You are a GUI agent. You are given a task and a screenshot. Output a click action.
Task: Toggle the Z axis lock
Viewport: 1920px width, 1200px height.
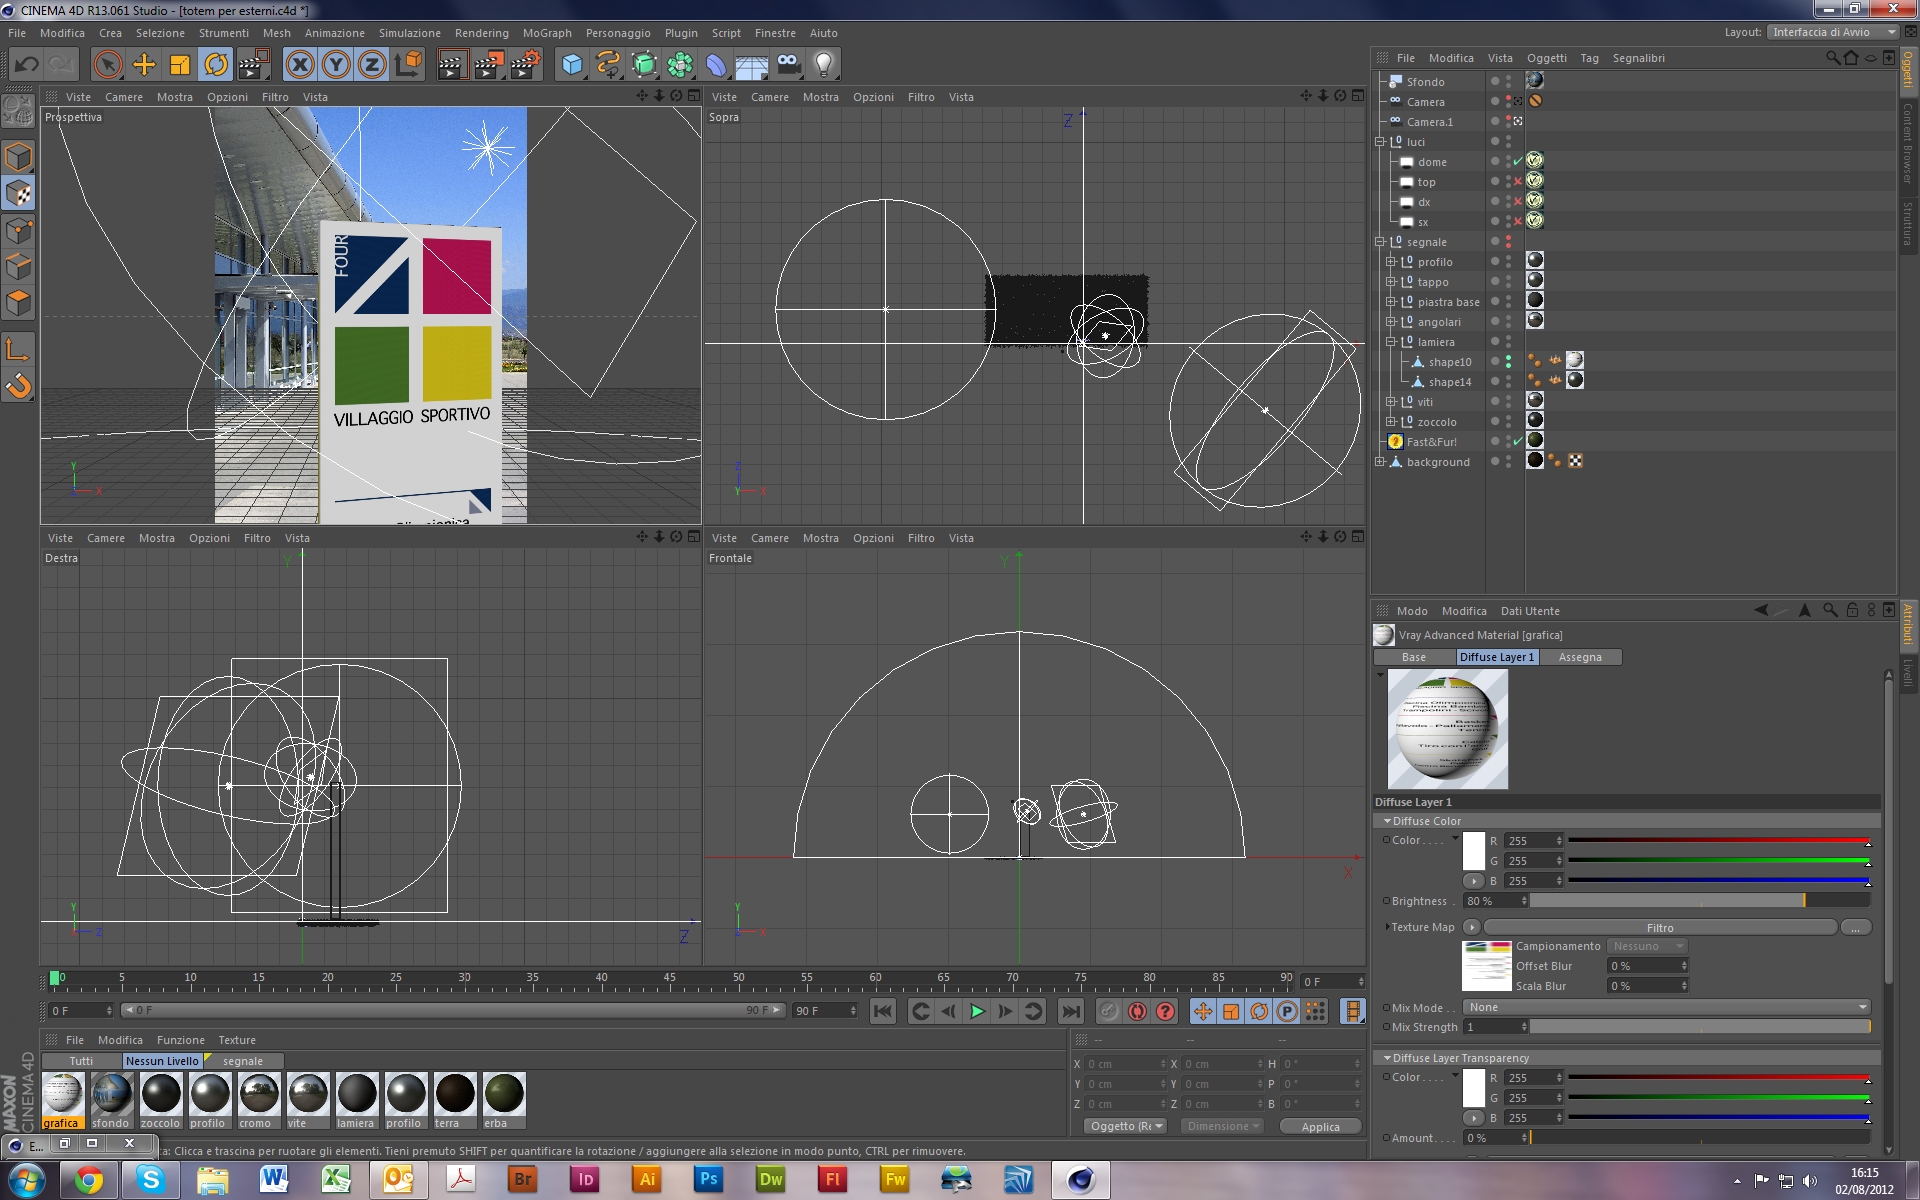(x=372, y=65)
